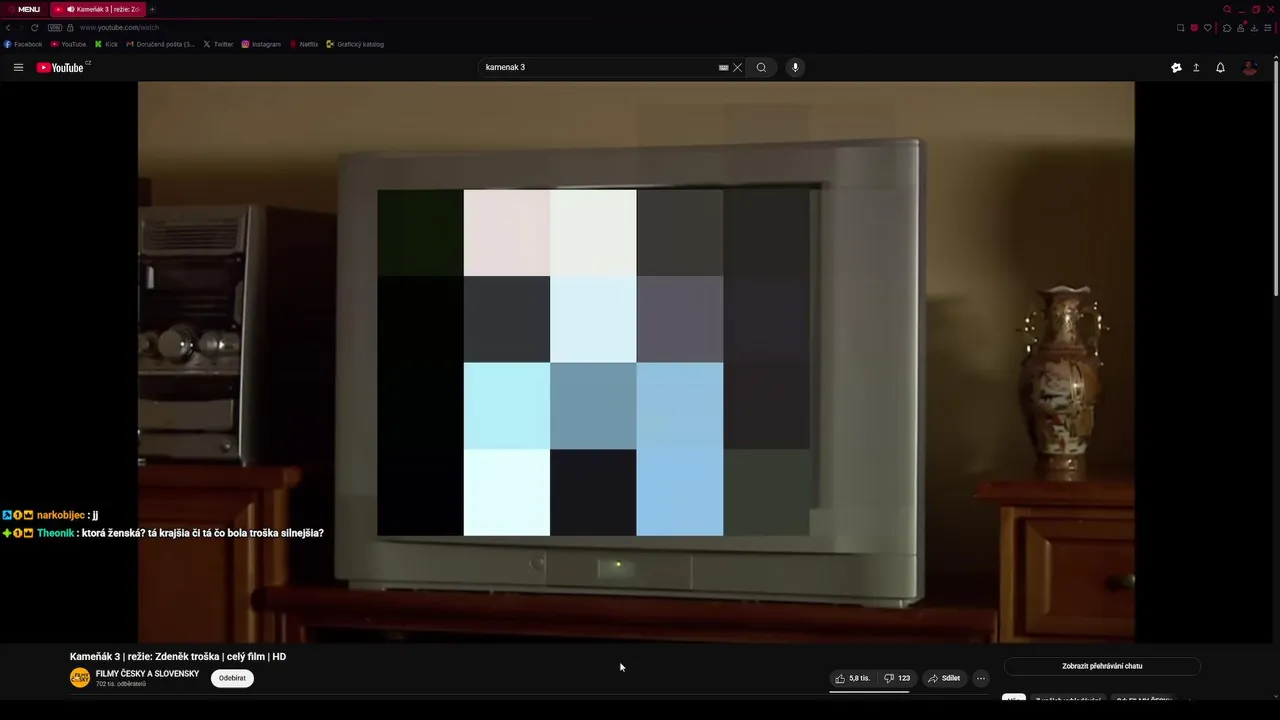Dislike the video (123)
This screenshot has height=720, width=1280.
tap(897, 678)
